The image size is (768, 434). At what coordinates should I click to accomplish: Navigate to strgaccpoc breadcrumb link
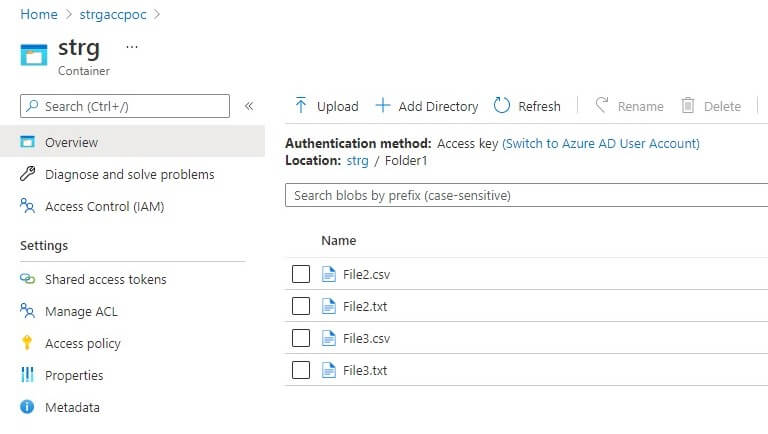pyautogui.click(x=111, y=15)
